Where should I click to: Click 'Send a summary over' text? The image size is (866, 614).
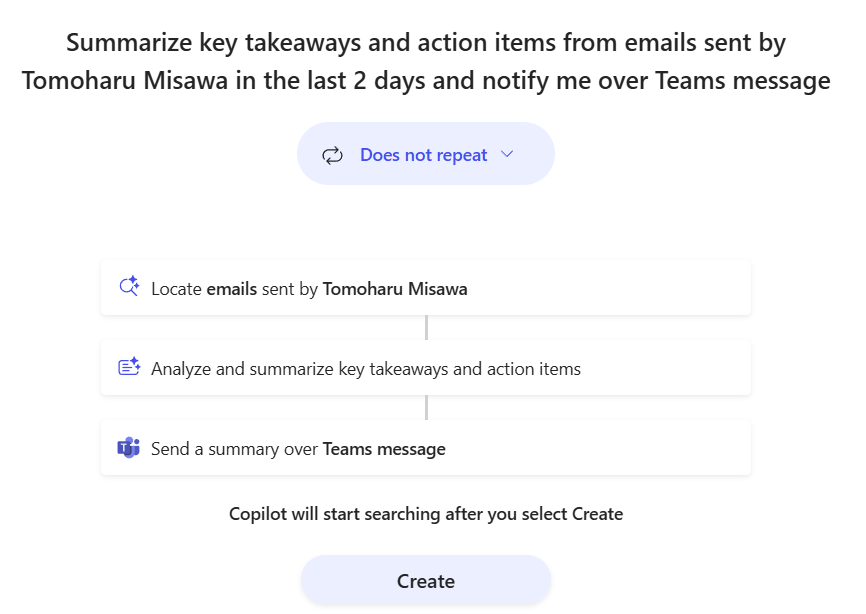(x=234, y=449)
